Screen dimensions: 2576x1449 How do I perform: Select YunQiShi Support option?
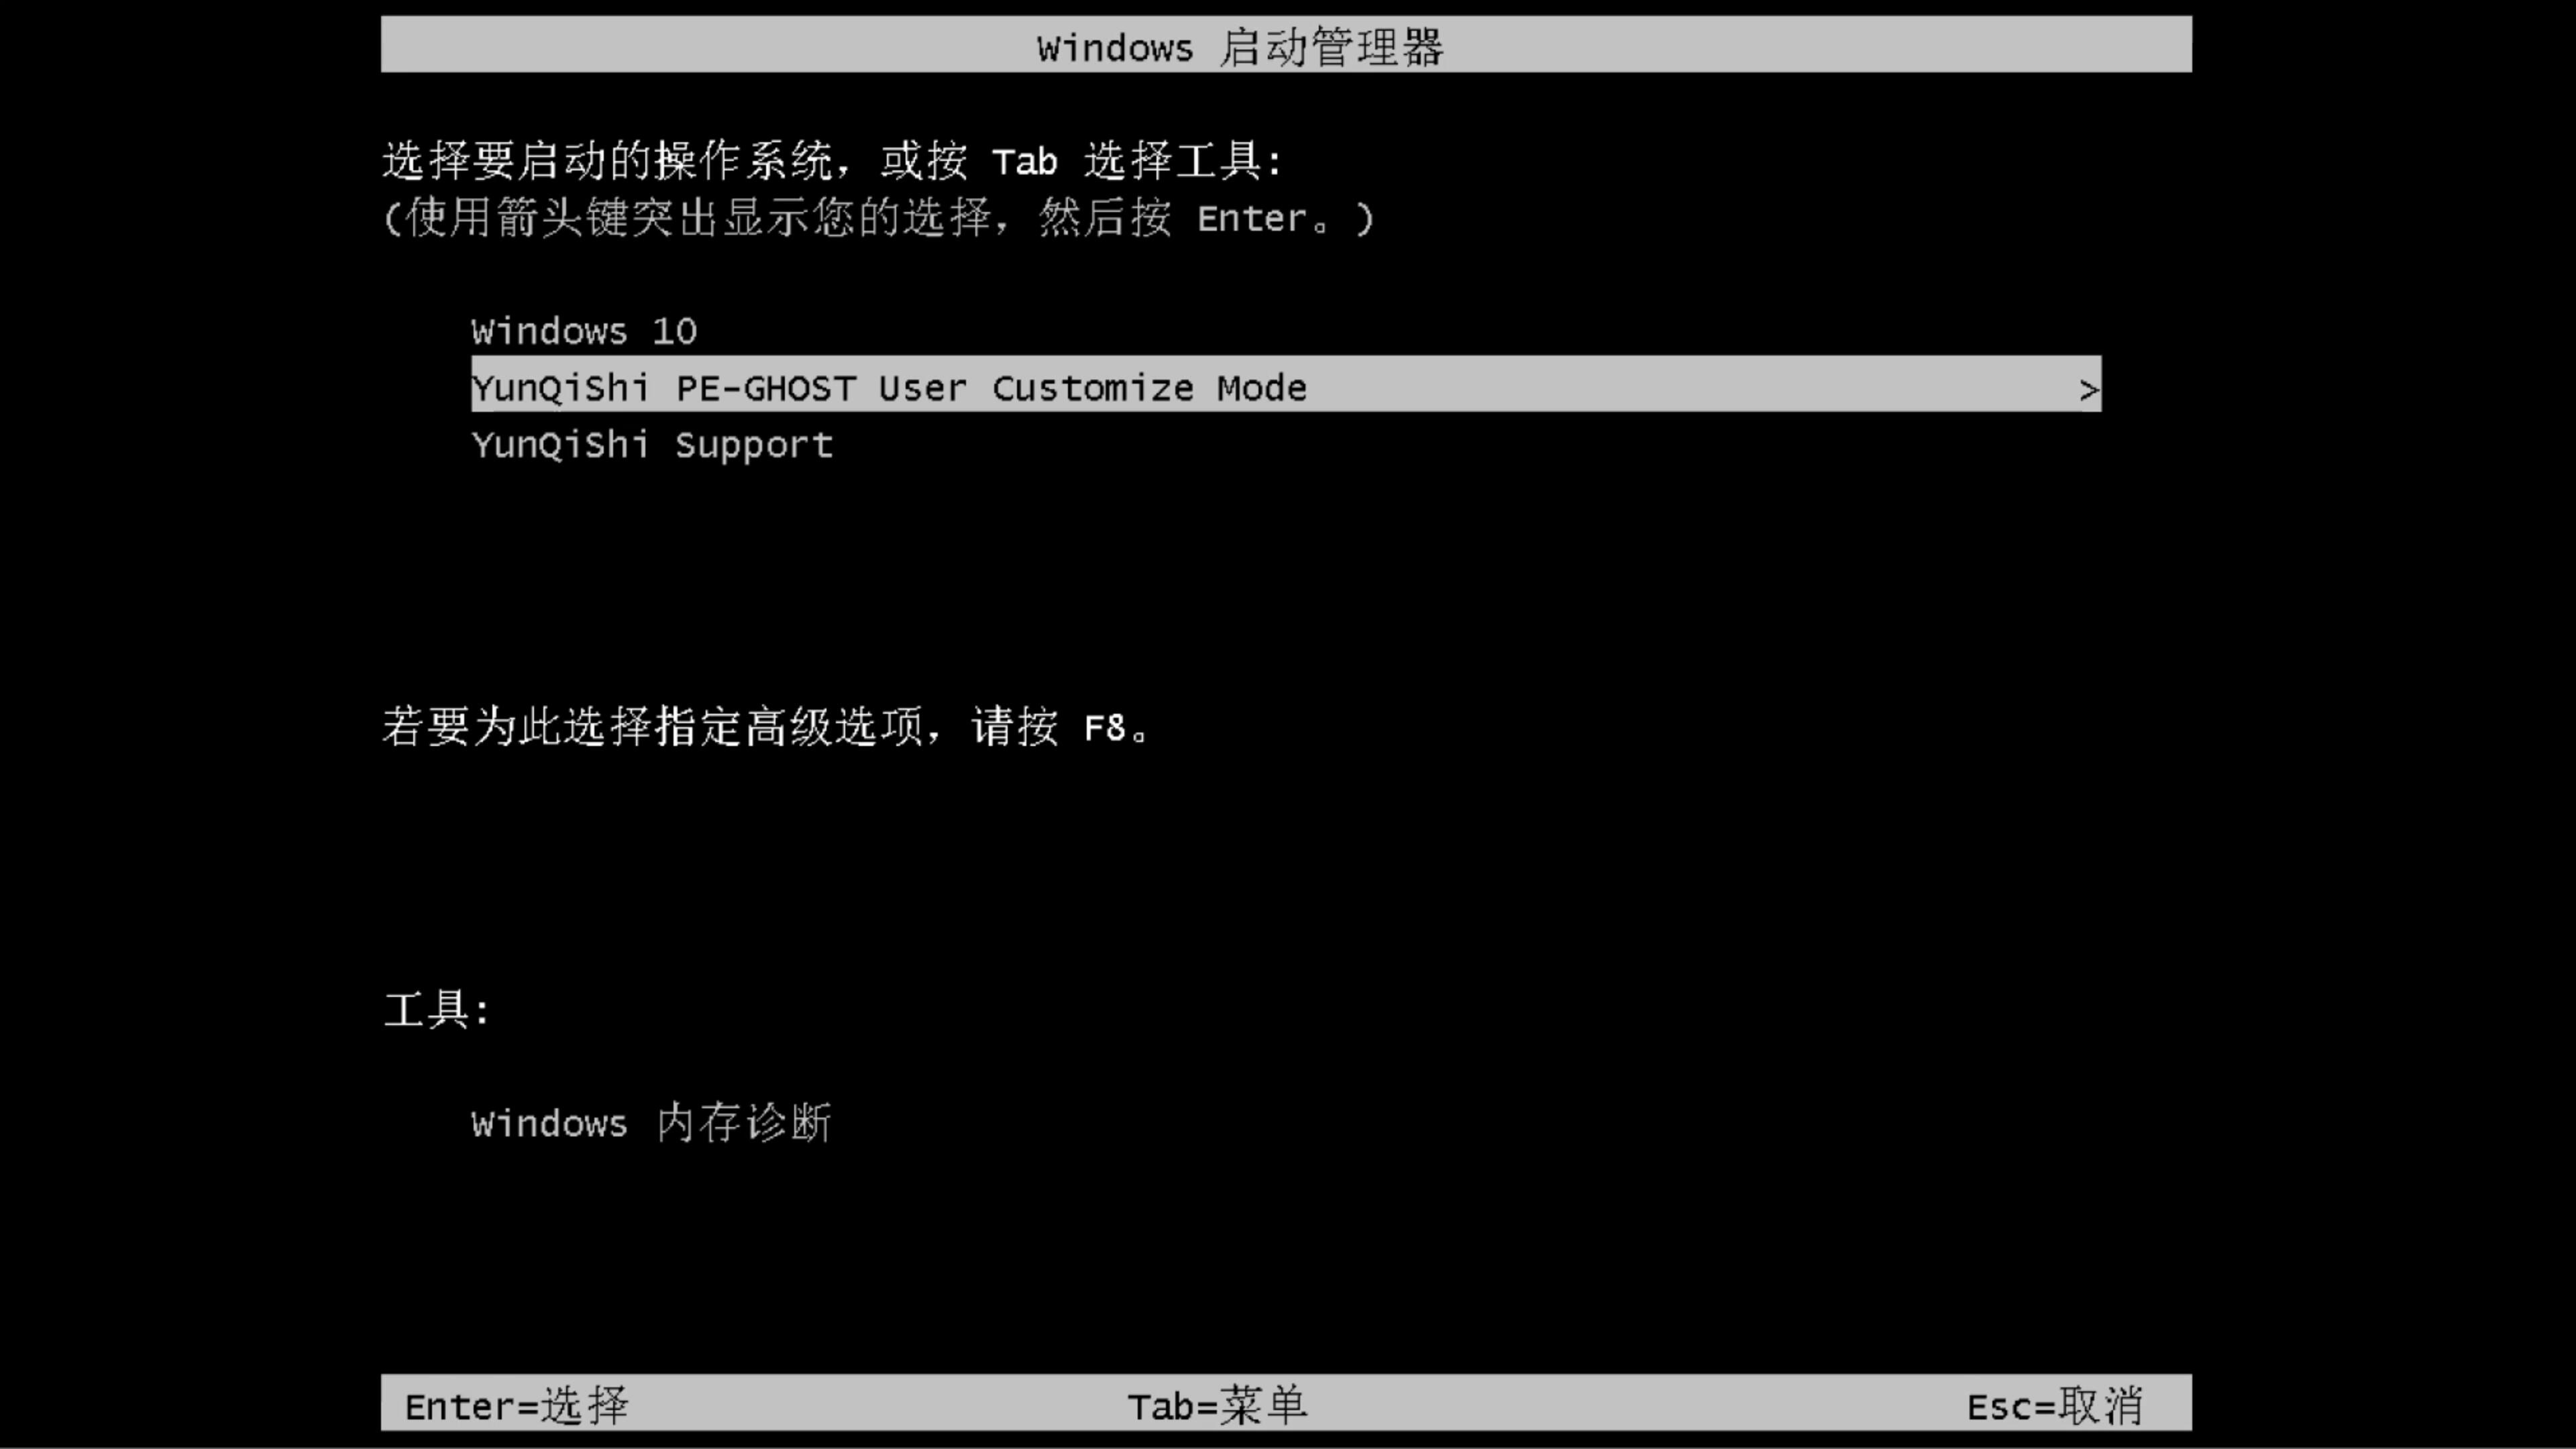click(651, 444)
